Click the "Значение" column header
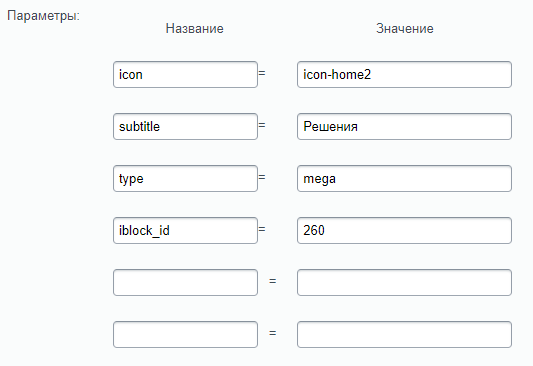This screenshot has height=366, width=533. [405, 29]
